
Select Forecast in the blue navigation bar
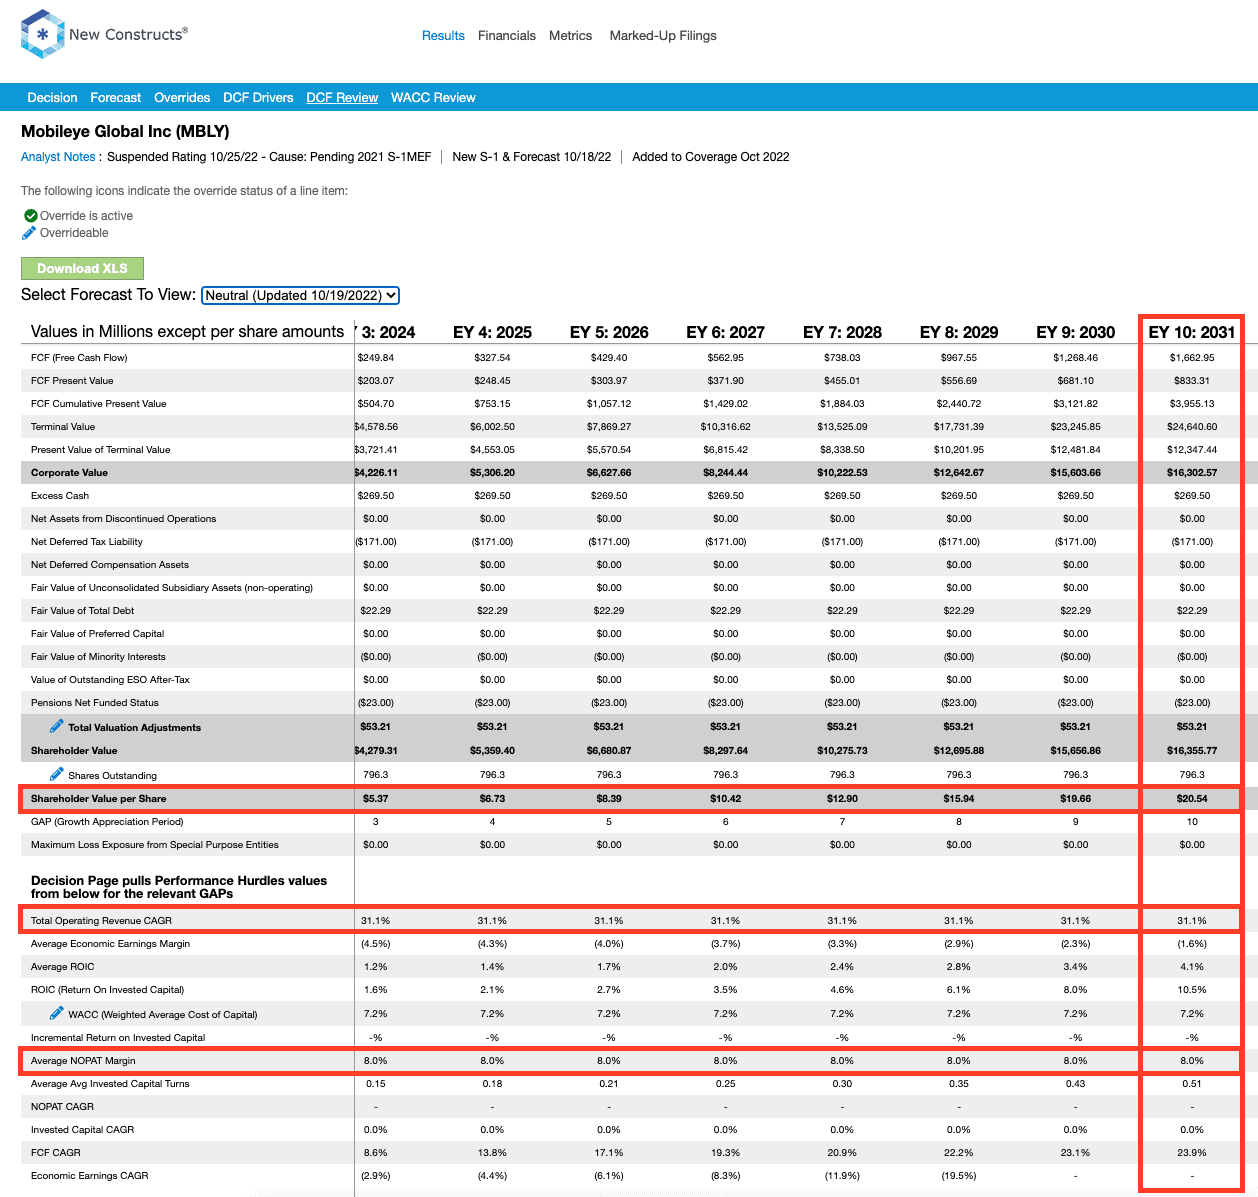tap(116, 98)
